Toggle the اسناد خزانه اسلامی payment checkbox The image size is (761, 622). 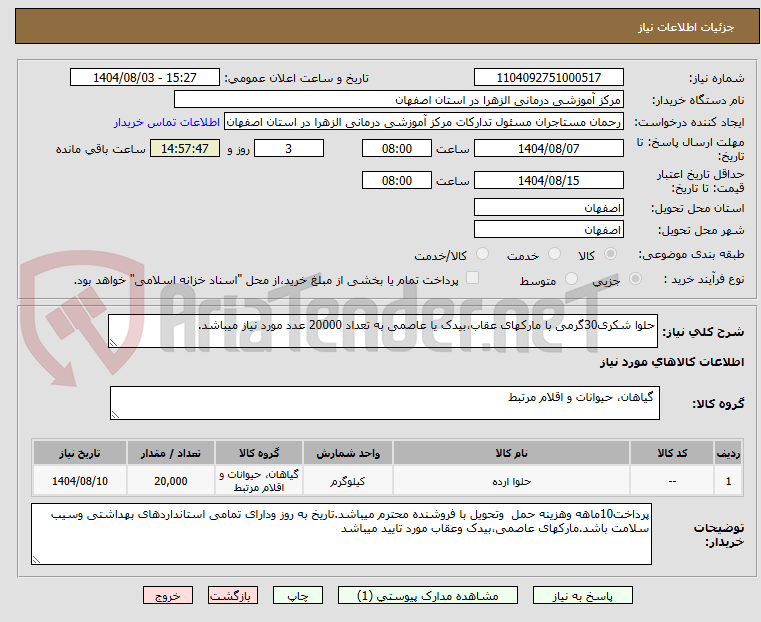click(x=472, y=278)
